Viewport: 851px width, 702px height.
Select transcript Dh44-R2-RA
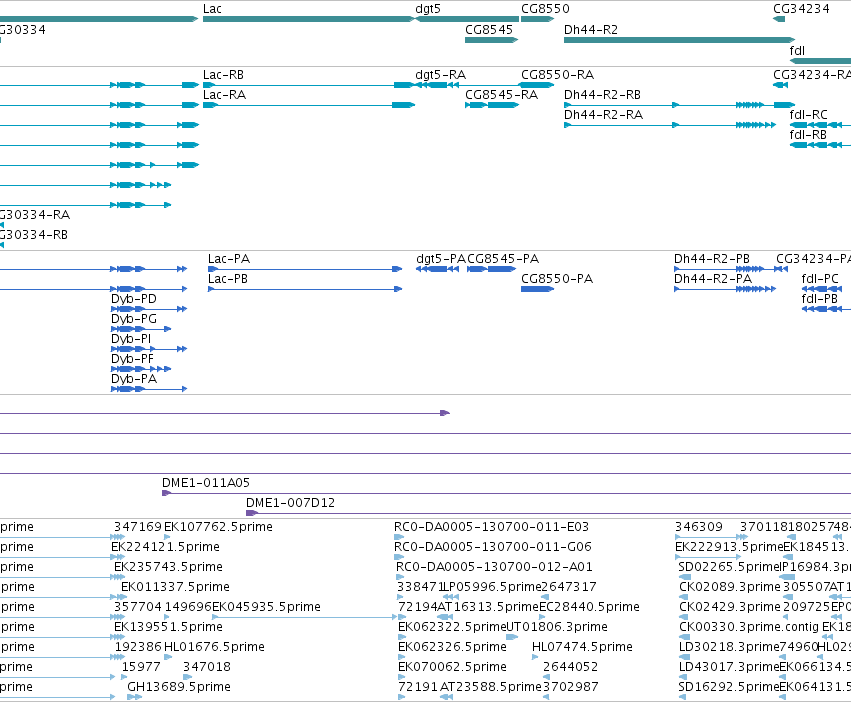[670, 125]
